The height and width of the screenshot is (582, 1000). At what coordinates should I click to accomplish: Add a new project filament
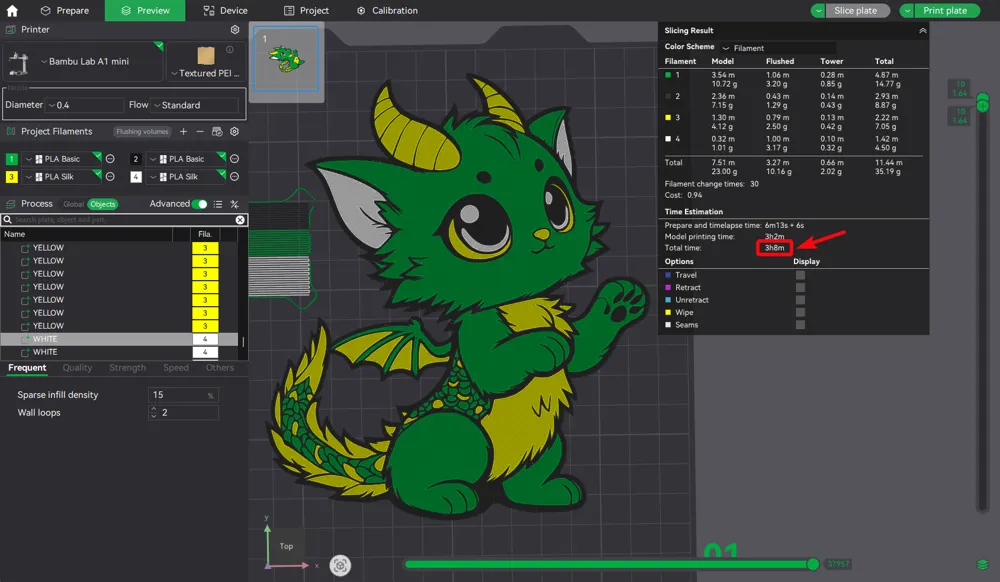(183, 131)
